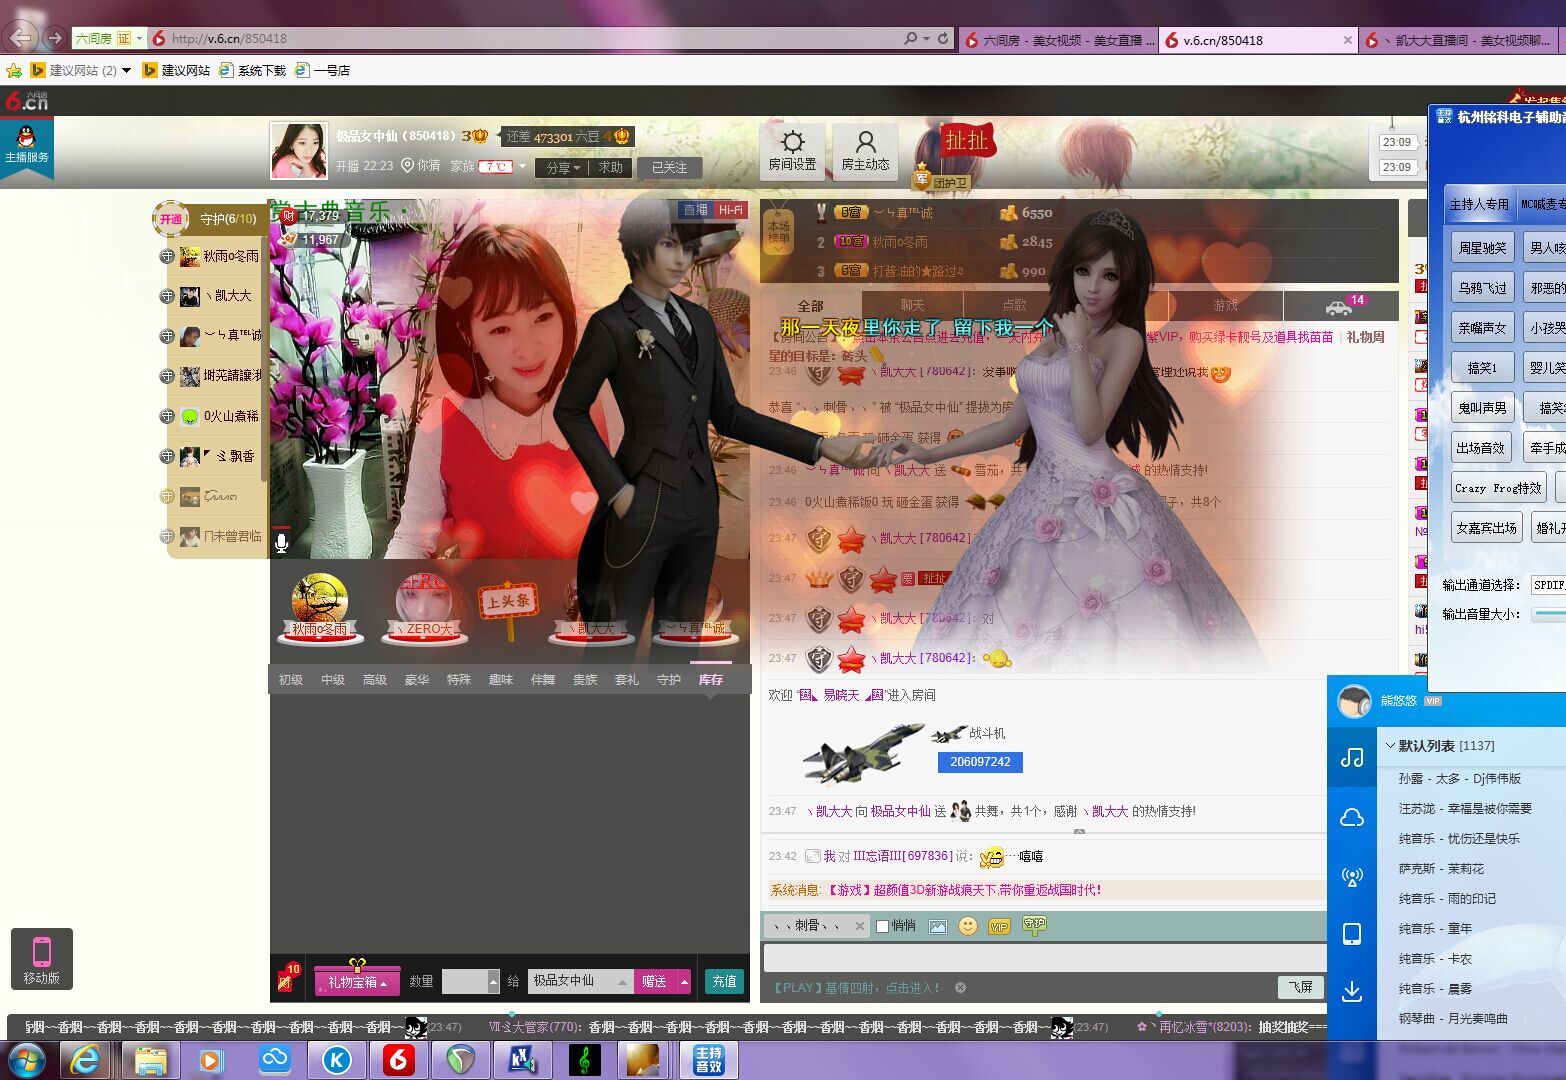Click the 求助 help button
This screenshot has width=1566, height=1080.
611,168
